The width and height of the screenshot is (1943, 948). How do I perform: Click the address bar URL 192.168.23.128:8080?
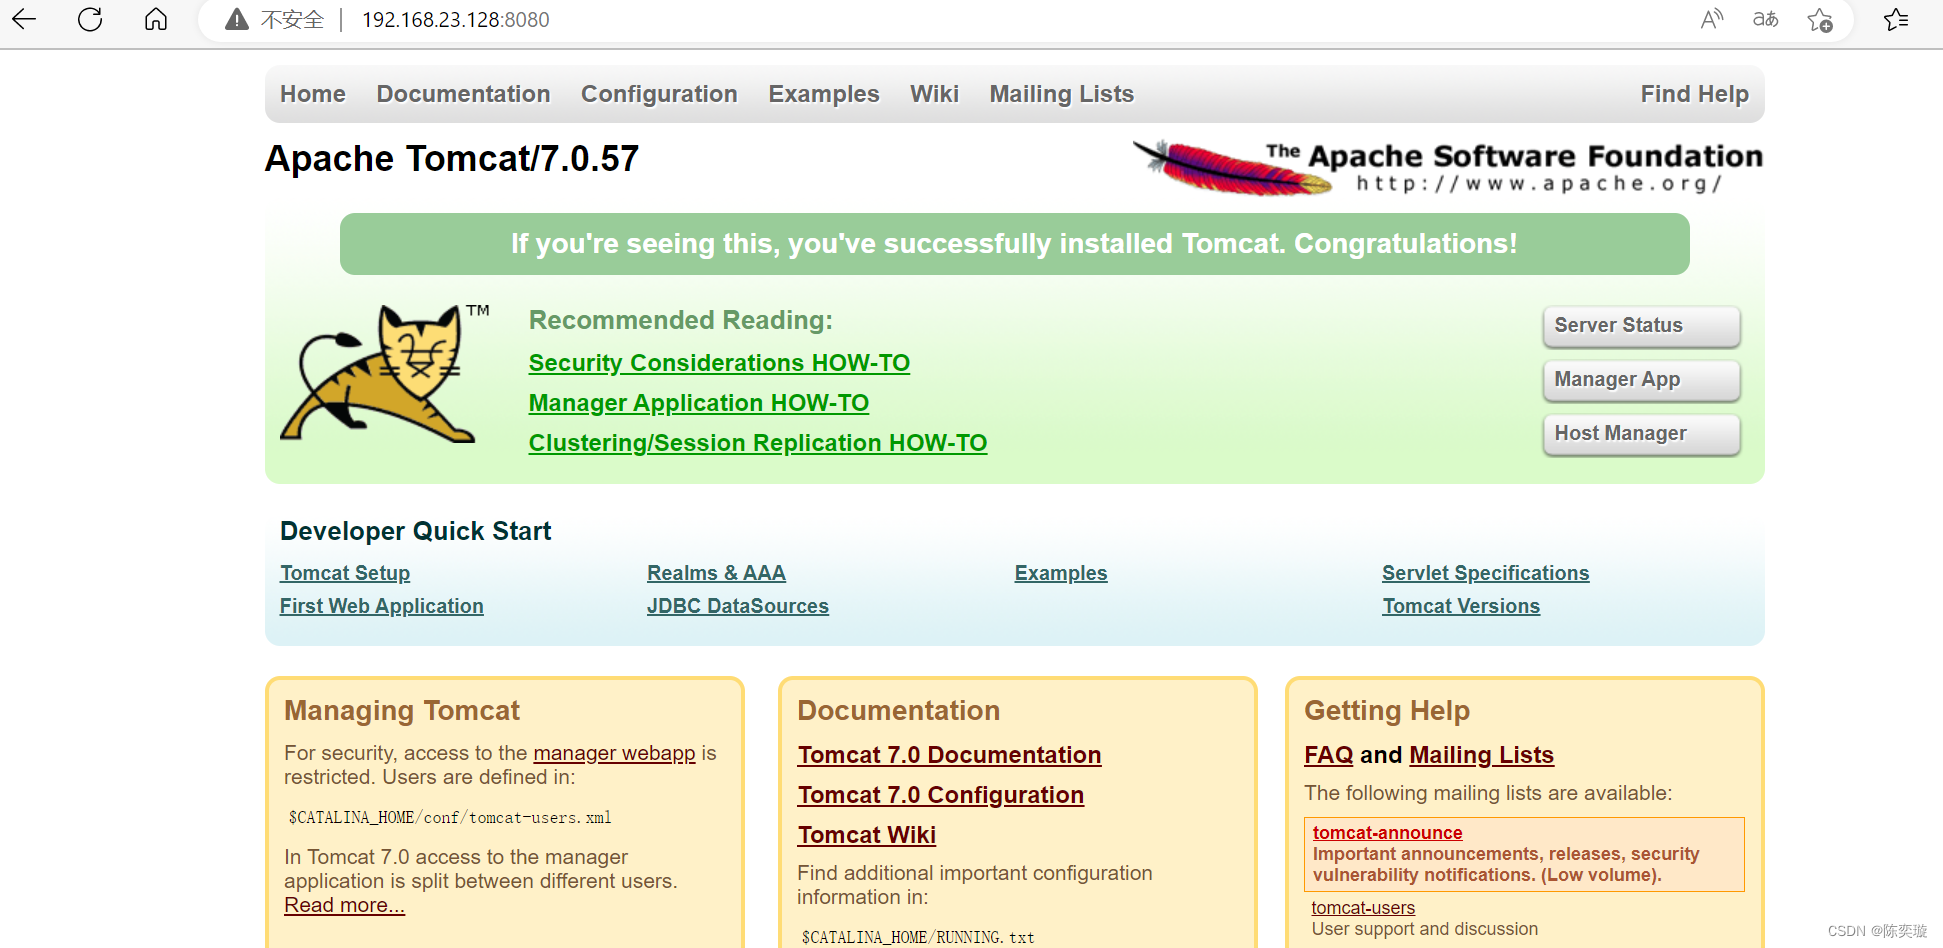pos(456,20)
